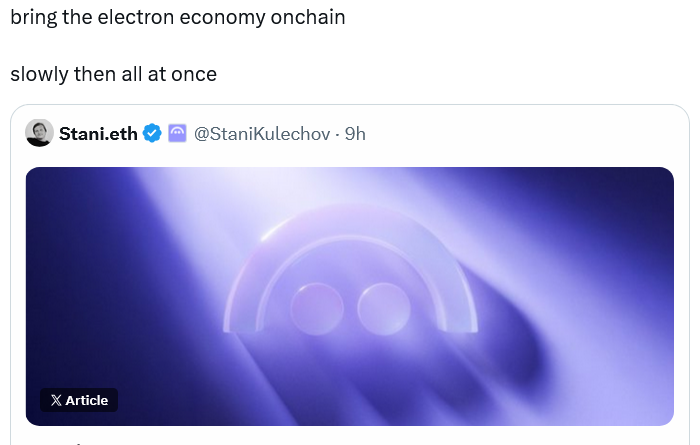700x445 pixels.
Task: Click the X logo in Article label
Action: click(x=55, y=400)
